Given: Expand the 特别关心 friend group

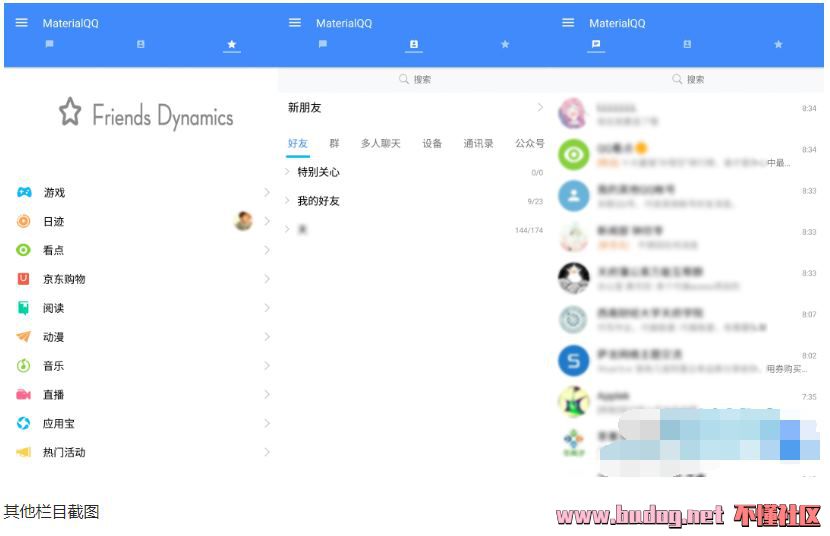Looking at the screenshot, I should pos(414,172).
